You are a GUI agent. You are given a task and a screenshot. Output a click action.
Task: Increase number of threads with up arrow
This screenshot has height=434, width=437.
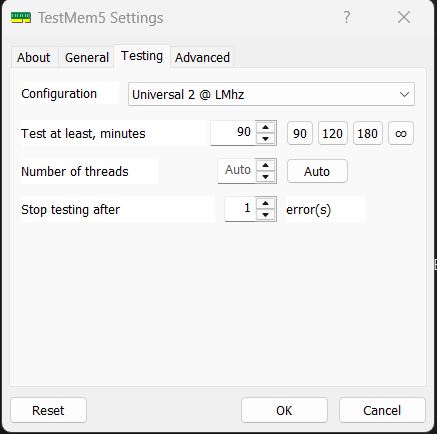[266, 165]
